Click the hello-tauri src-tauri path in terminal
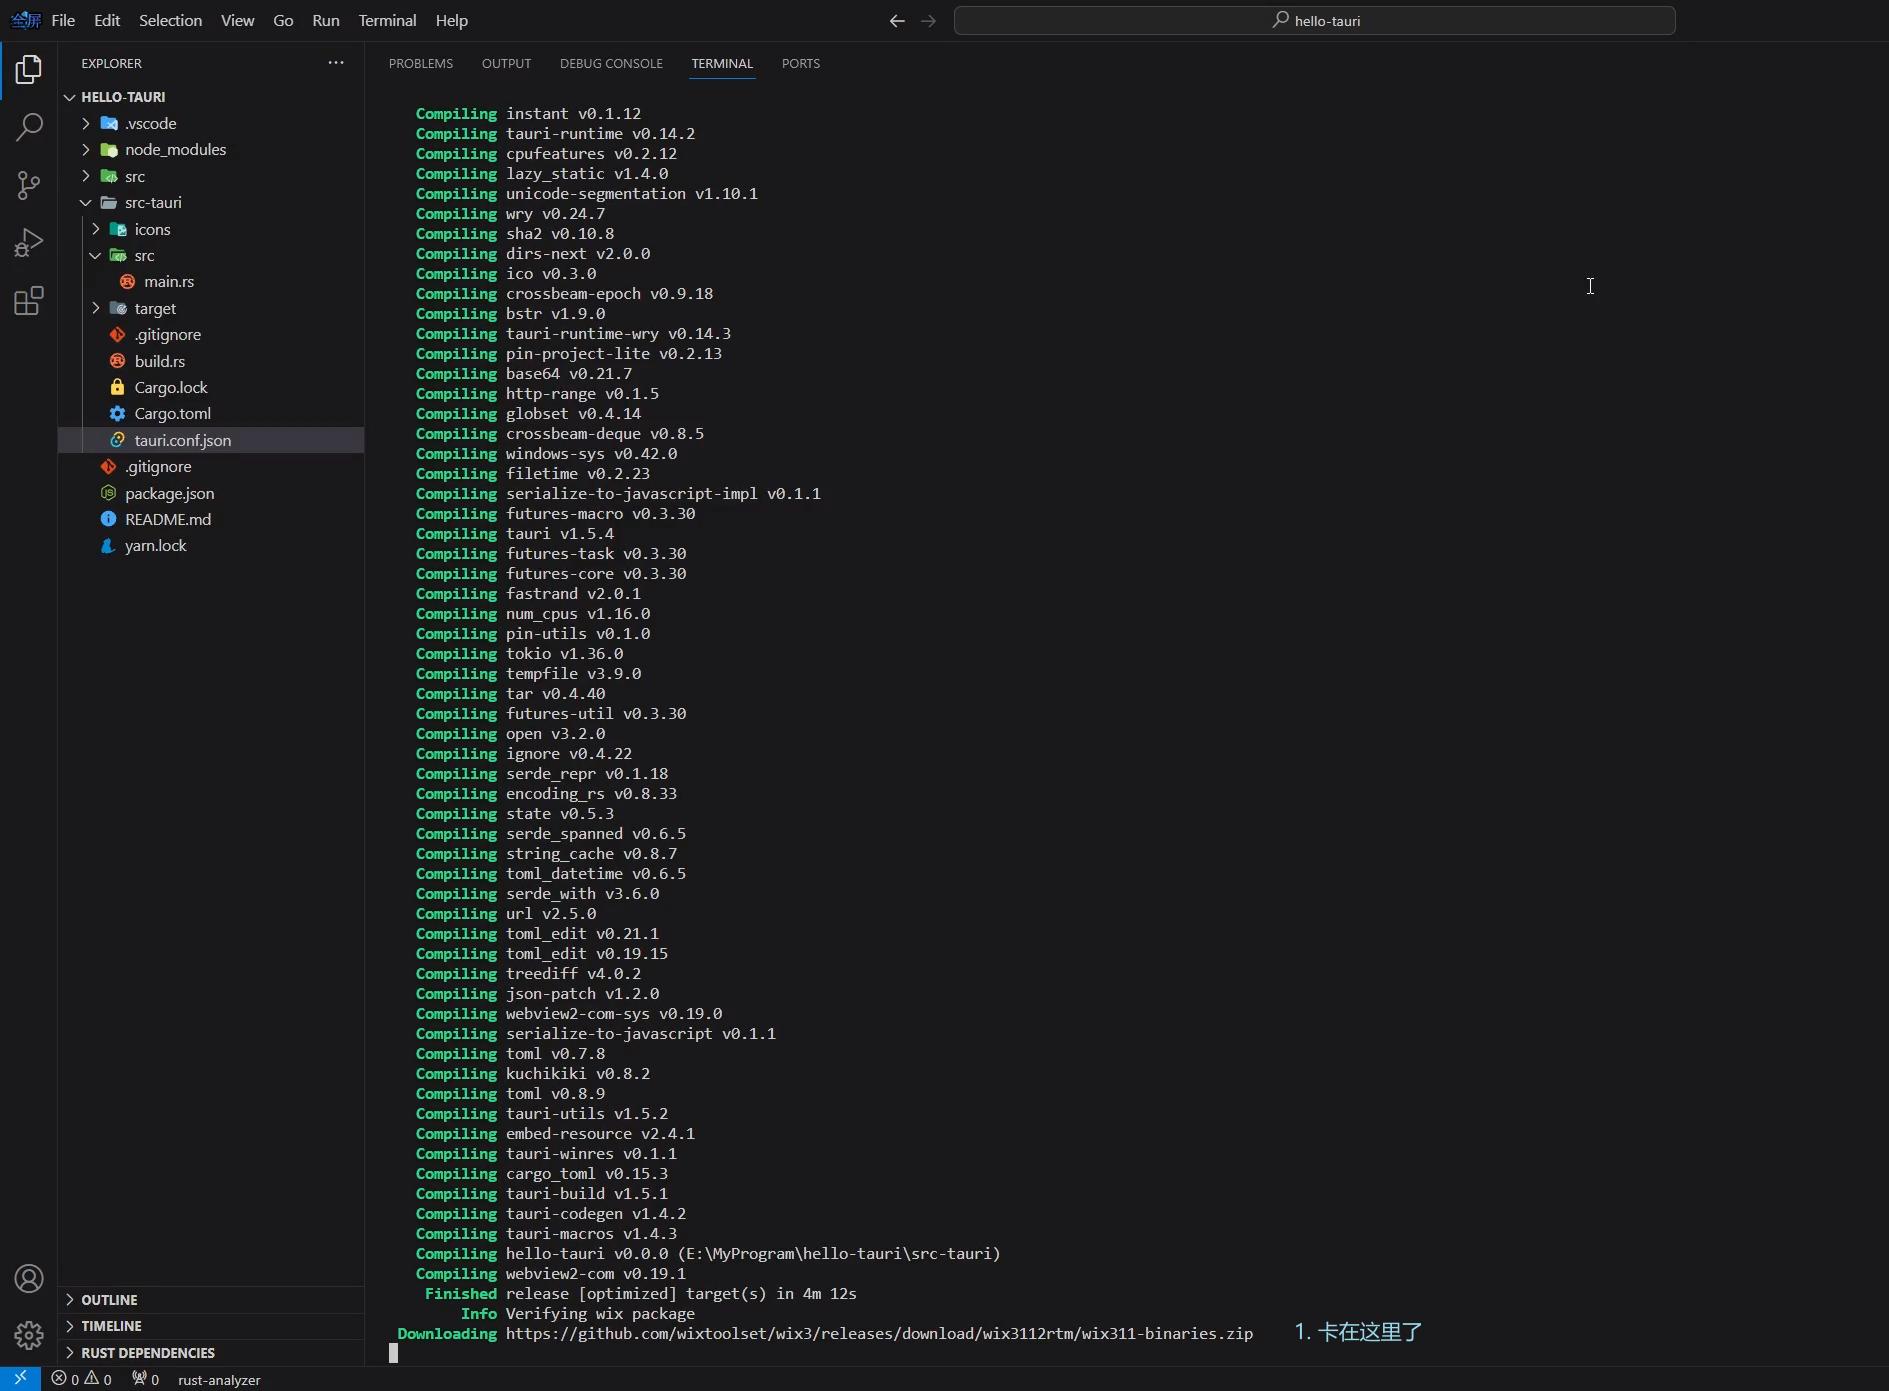 839,1254
